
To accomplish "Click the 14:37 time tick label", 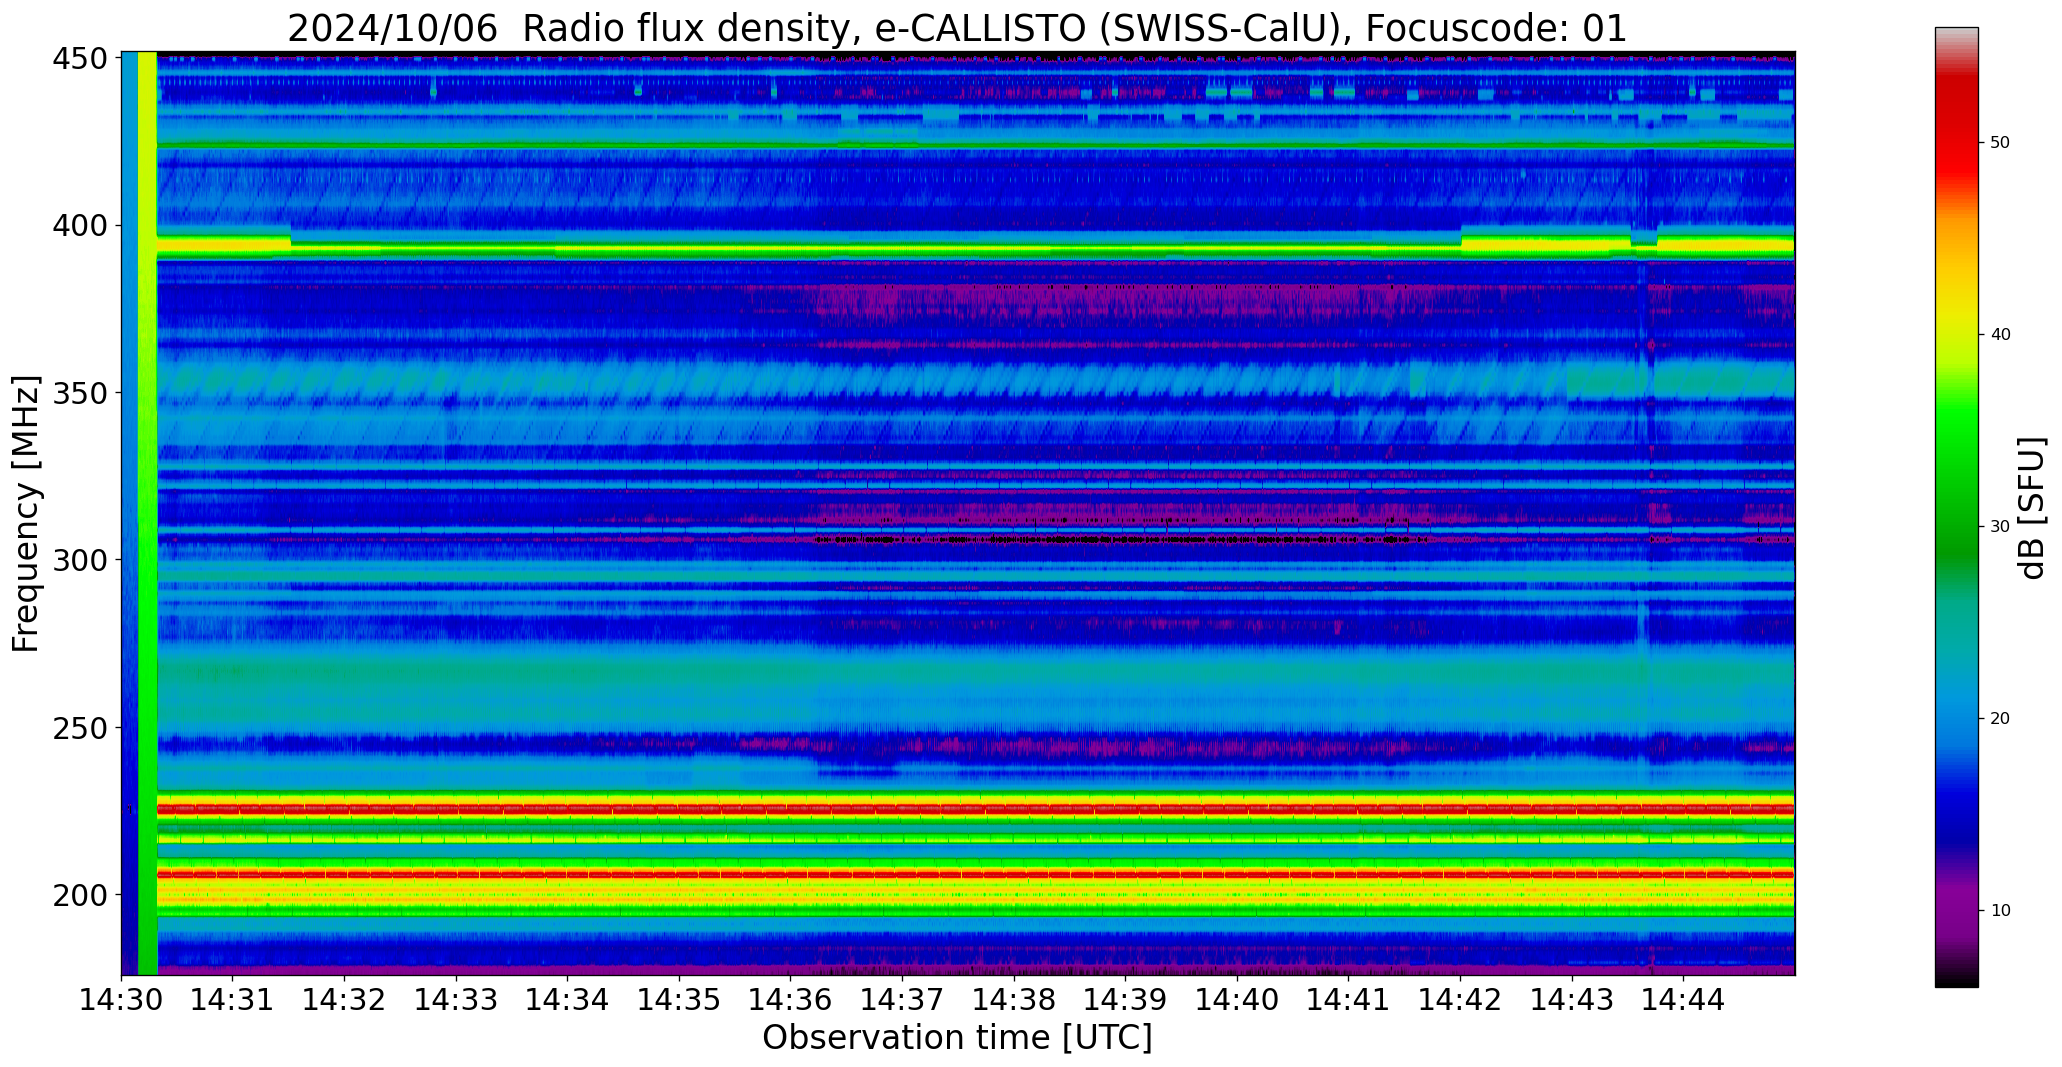I will (902, 999).
